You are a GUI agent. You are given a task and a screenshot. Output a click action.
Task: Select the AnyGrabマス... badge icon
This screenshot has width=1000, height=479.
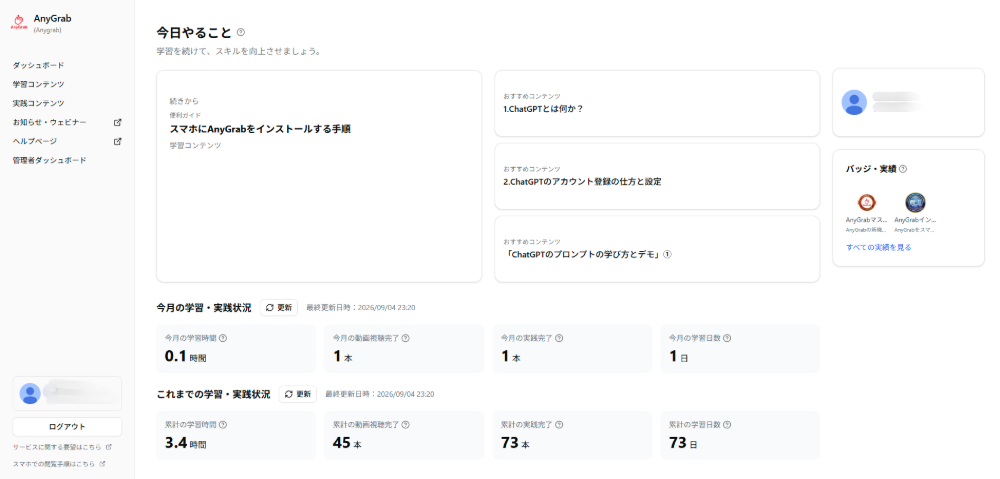tap(866, 203)
